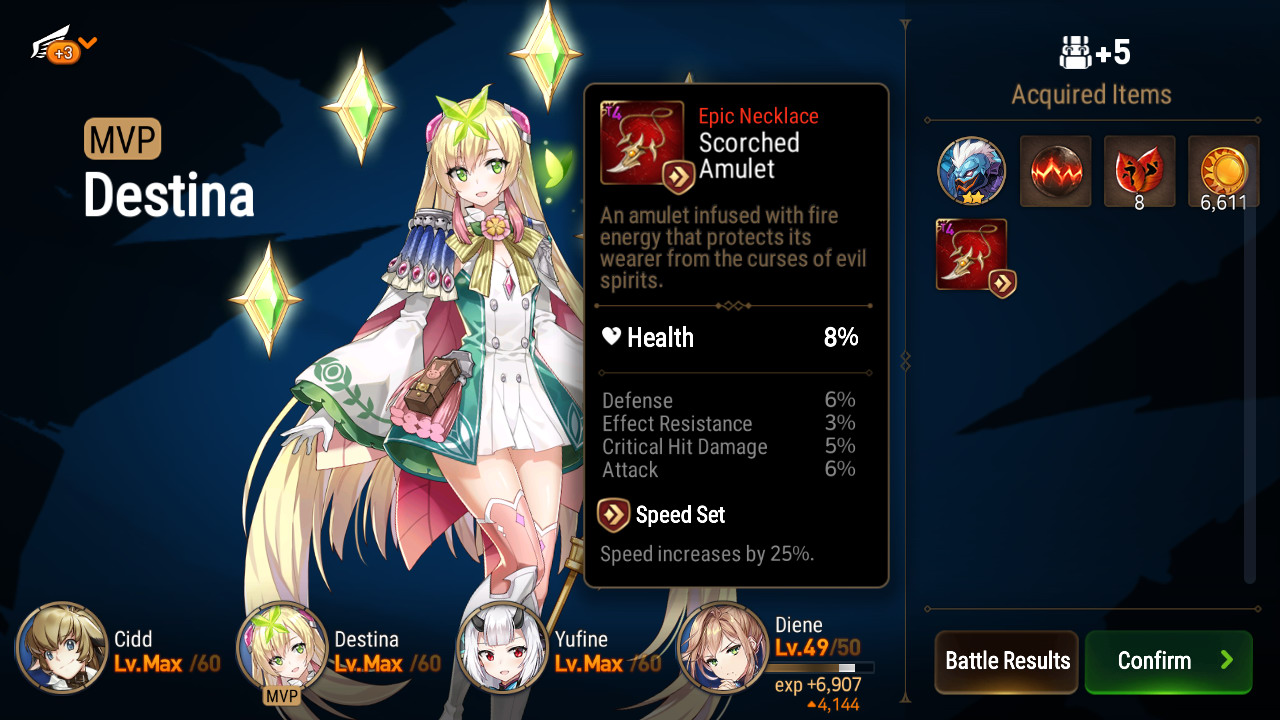Image resolution: width=1280 pixels, height=720 pixels.
Task: Click the heart Health stat icon
Action: (x=611, y=337)
